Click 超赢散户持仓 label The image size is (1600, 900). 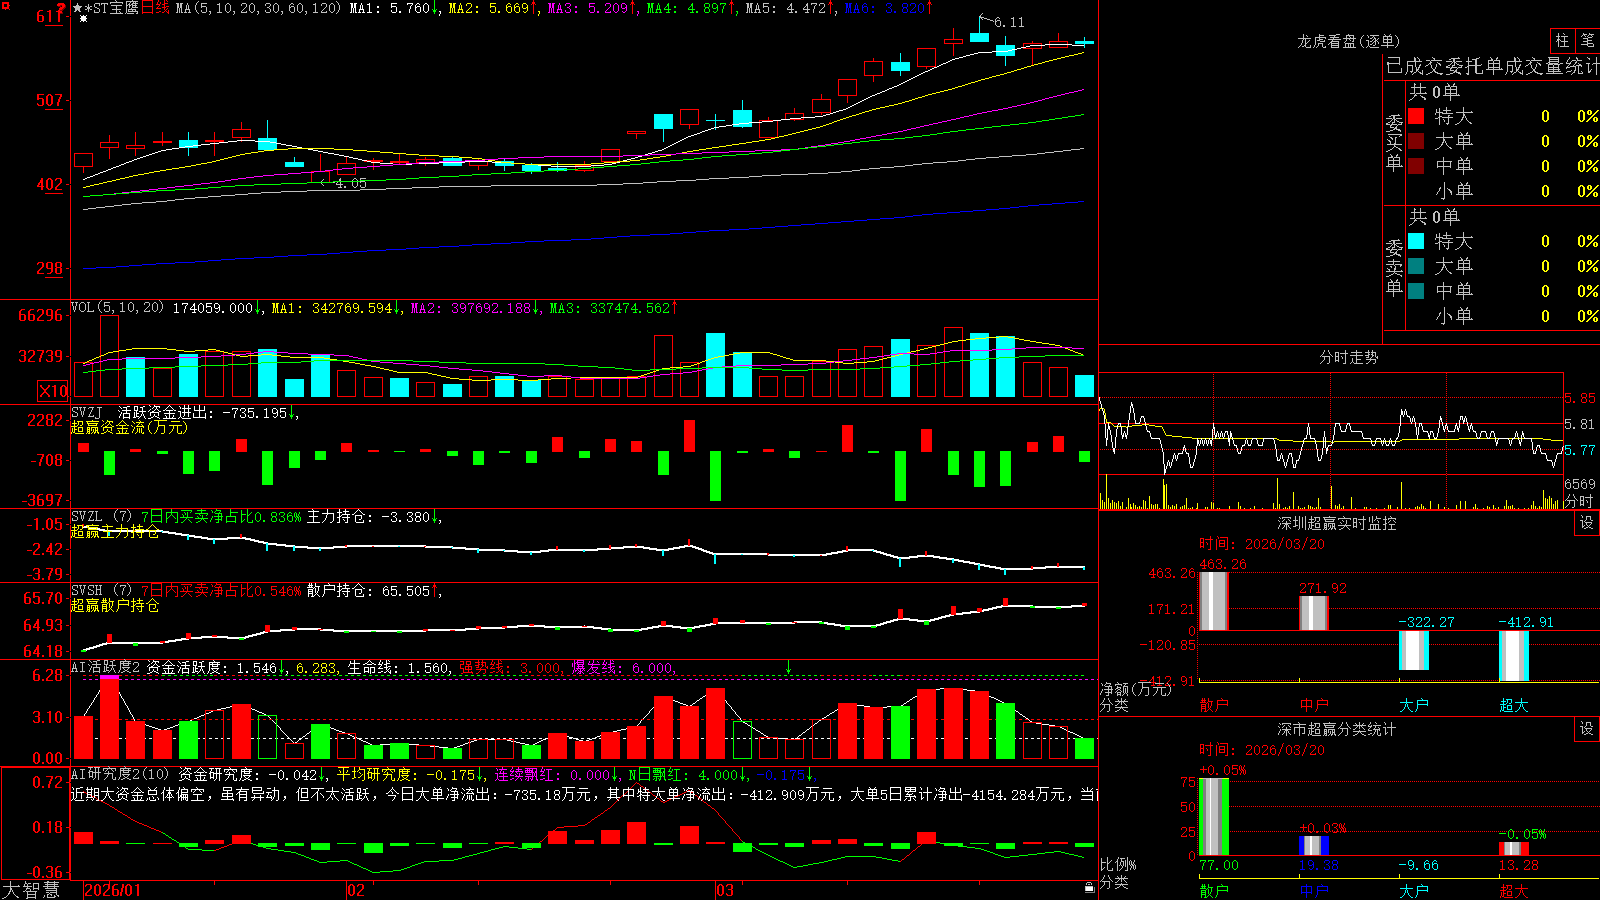coord(115,605)
